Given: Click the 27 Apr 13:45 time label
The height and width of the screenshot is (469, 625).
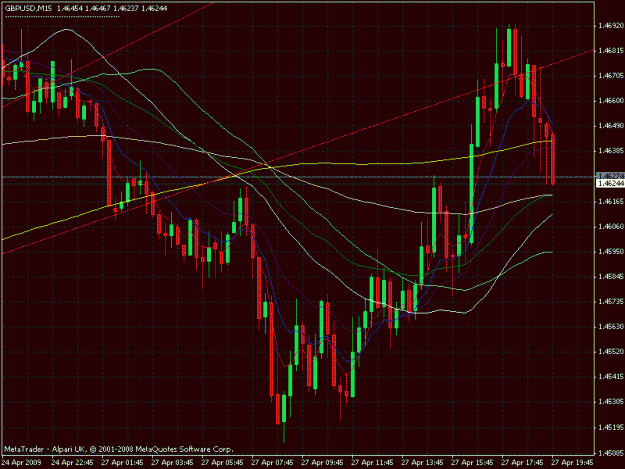Looking at the screenshot, I should (x=422, y=463).
